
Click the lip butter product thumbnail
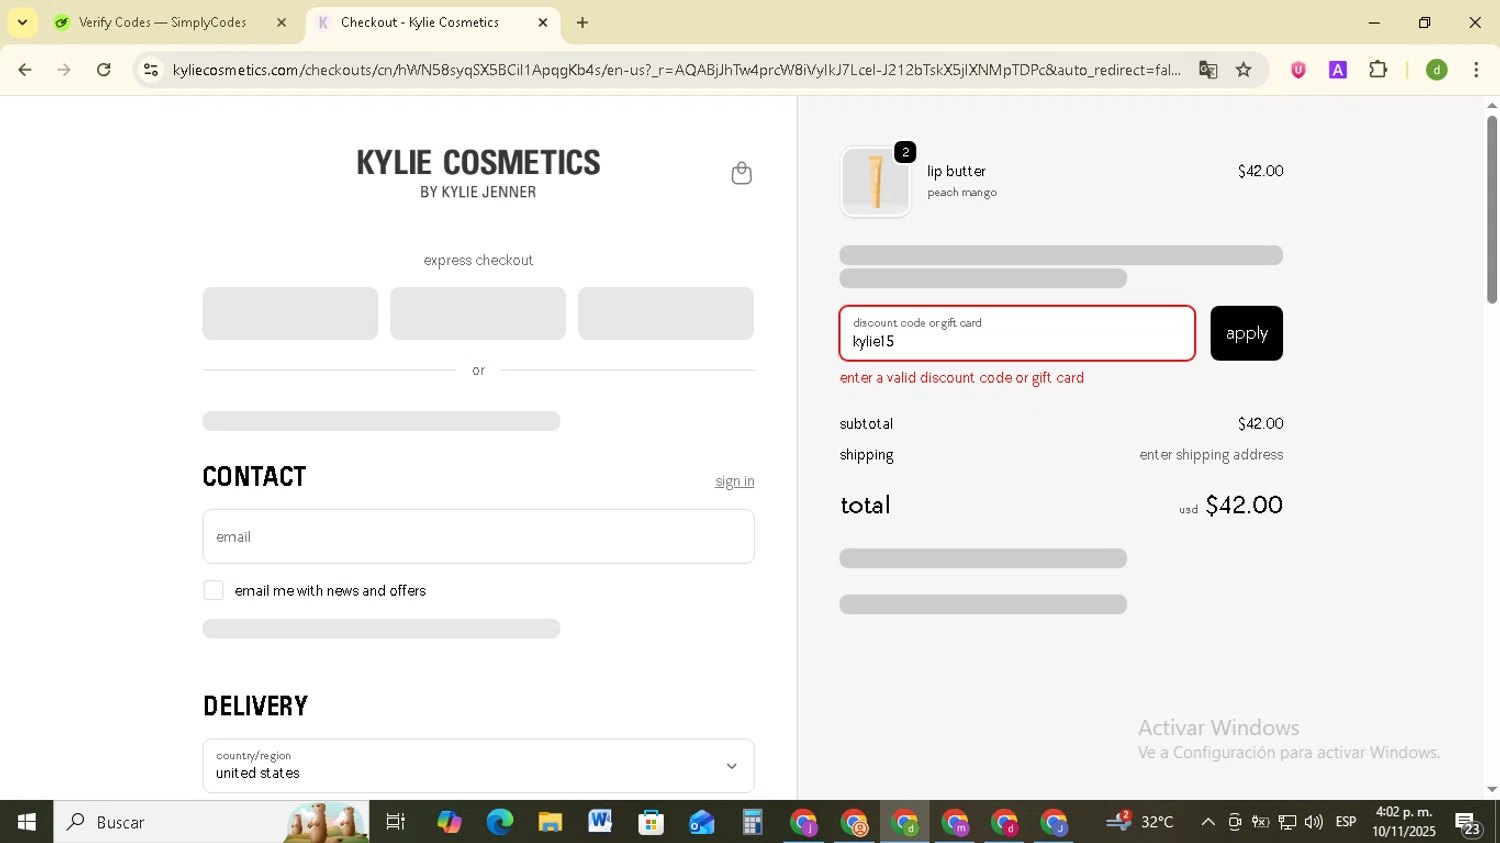tap(875, 182)
